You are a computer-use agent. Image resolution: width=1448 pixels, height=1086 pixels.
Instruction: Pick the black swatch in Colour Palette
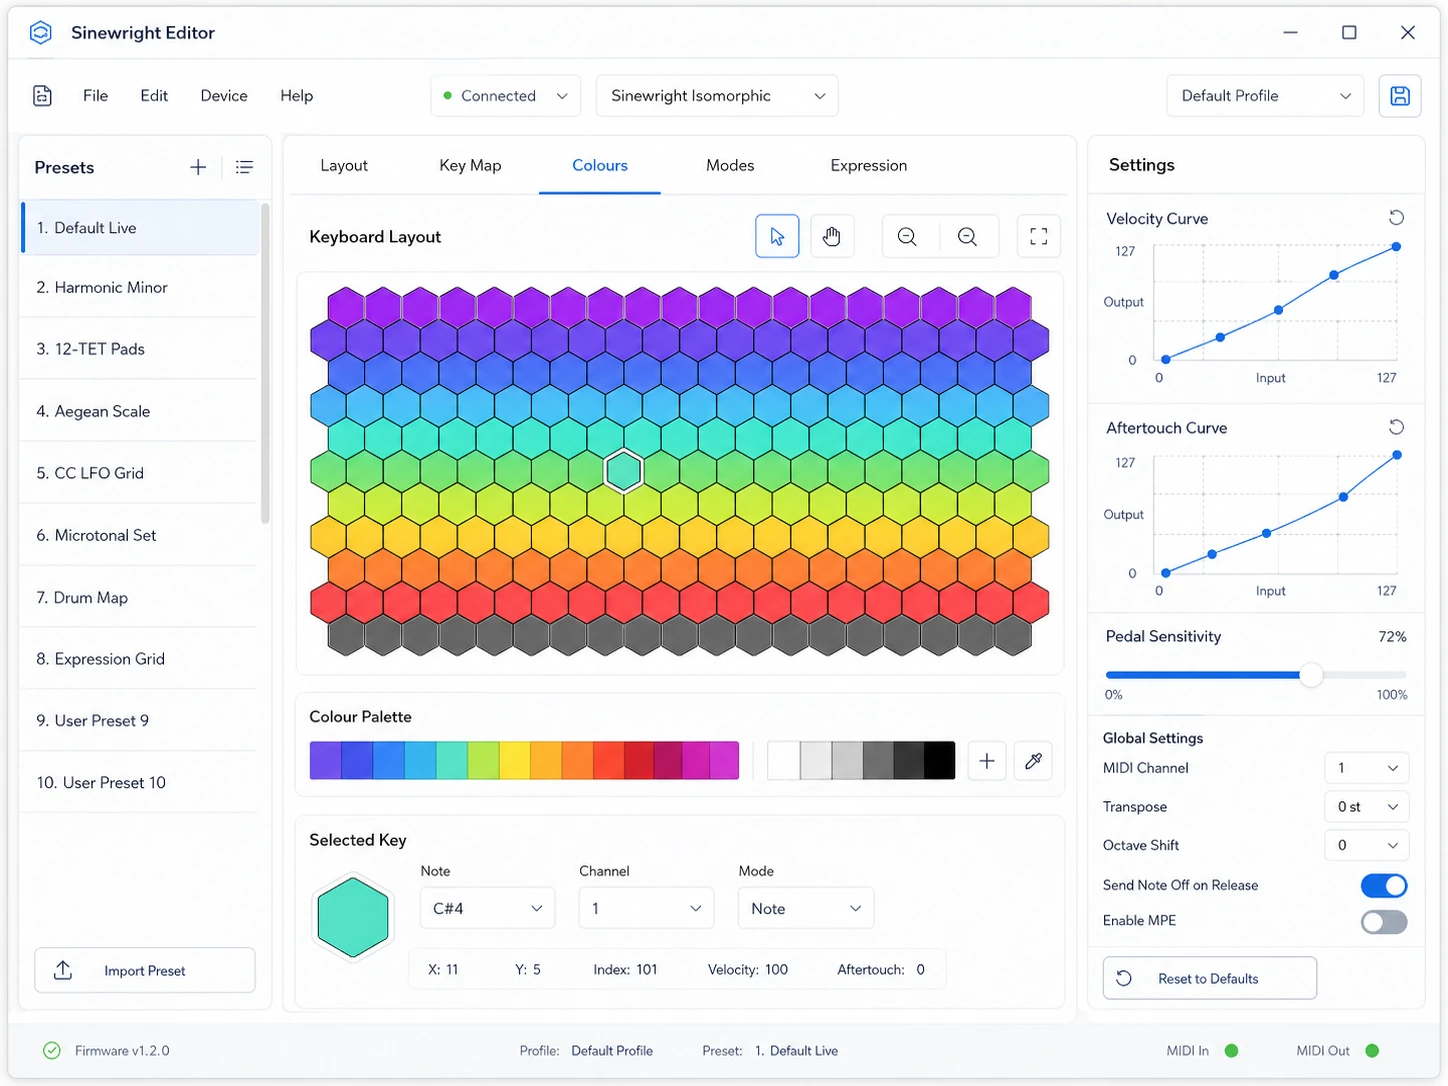[x=940, y=761]
